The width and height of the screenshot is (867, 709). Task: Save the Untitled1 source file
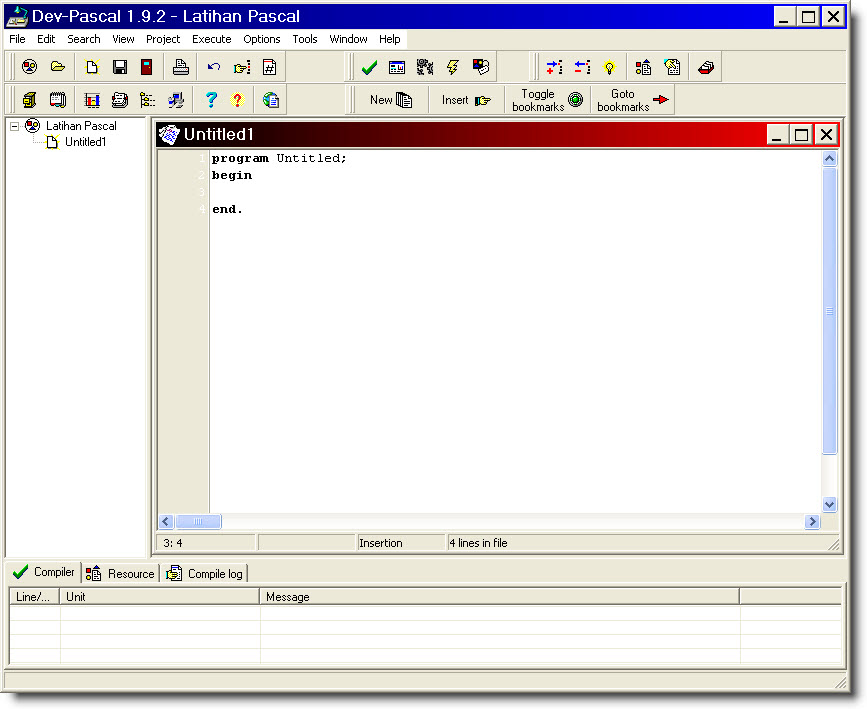click(120, 67)
